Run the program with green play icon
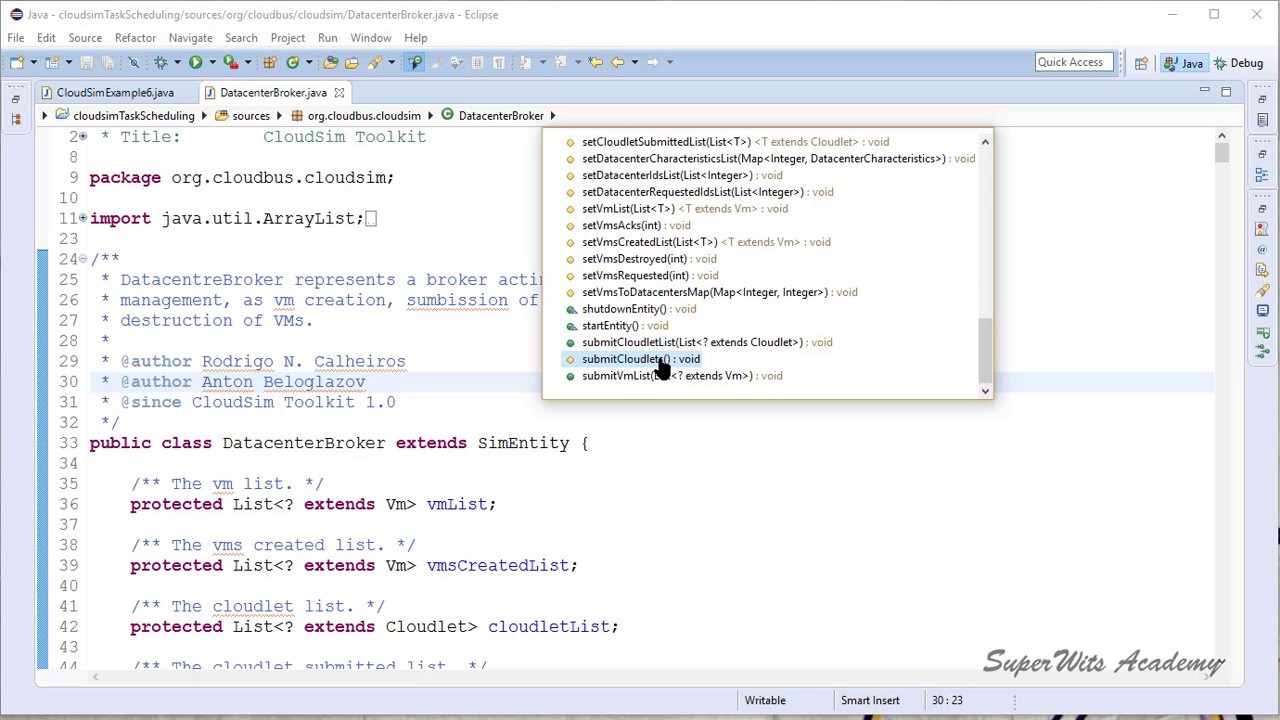This screenshot has width=1280, height=720. 196,62
